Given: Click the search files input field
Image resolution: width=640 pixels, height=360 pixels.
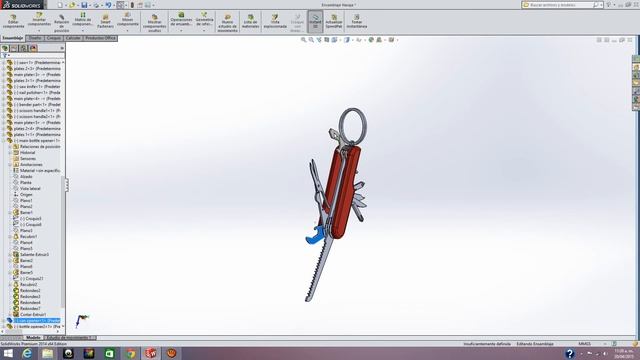Looking at the screenshot, I should 559,5.
